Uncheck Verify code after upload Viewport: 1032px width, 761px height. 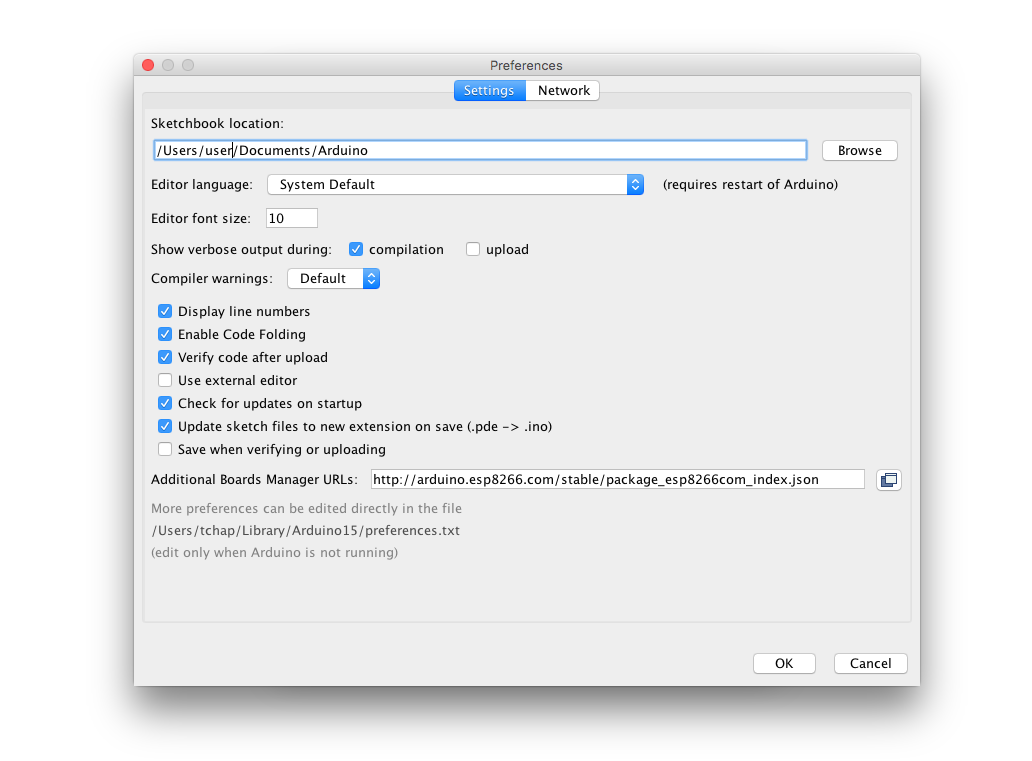coord(165,357)
